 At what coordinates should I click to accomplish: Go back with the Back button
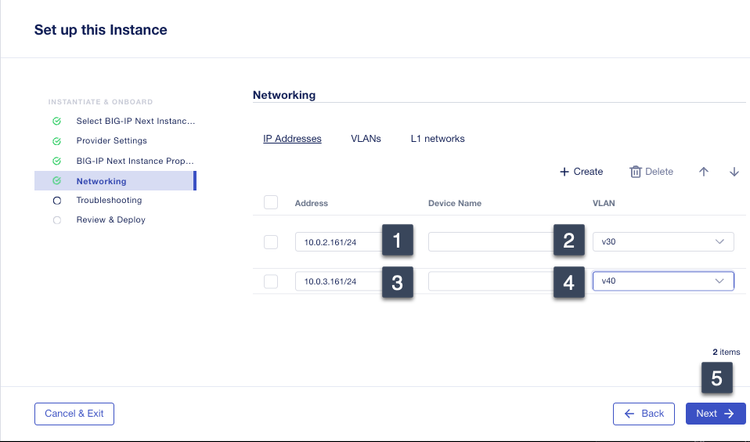(x=644, y=413)
